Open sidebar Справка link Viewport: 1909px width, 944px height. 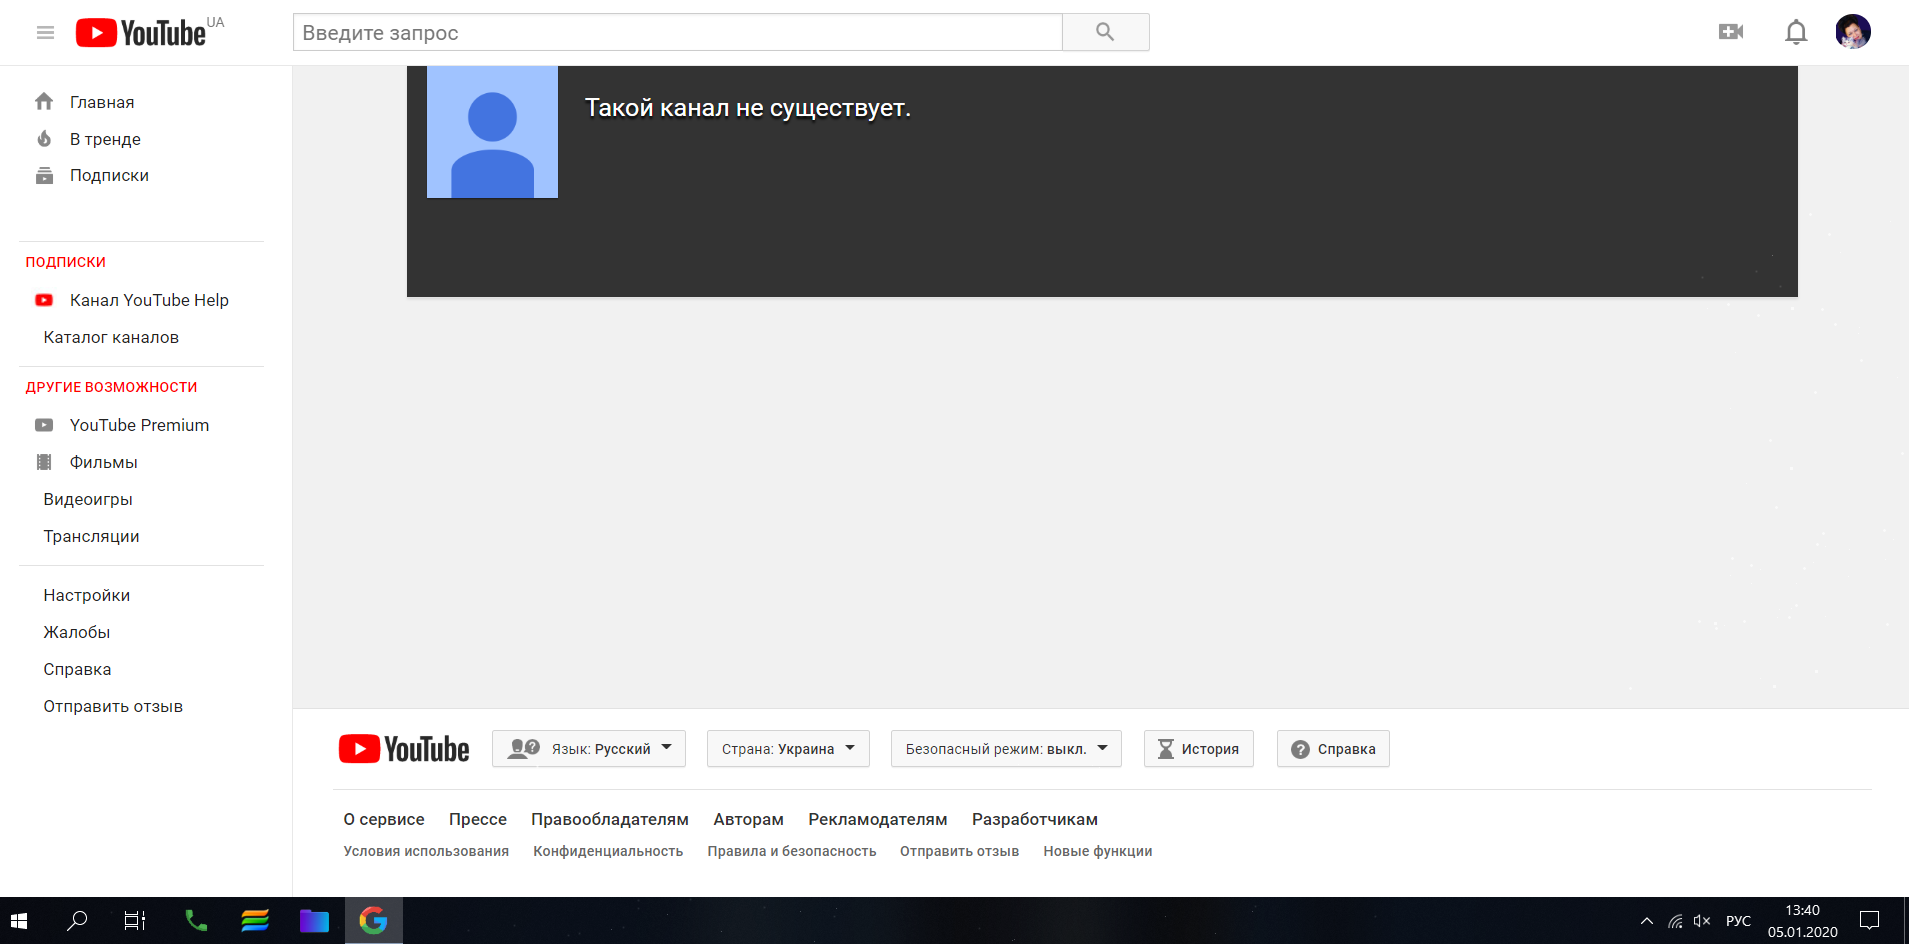(77, 669)
